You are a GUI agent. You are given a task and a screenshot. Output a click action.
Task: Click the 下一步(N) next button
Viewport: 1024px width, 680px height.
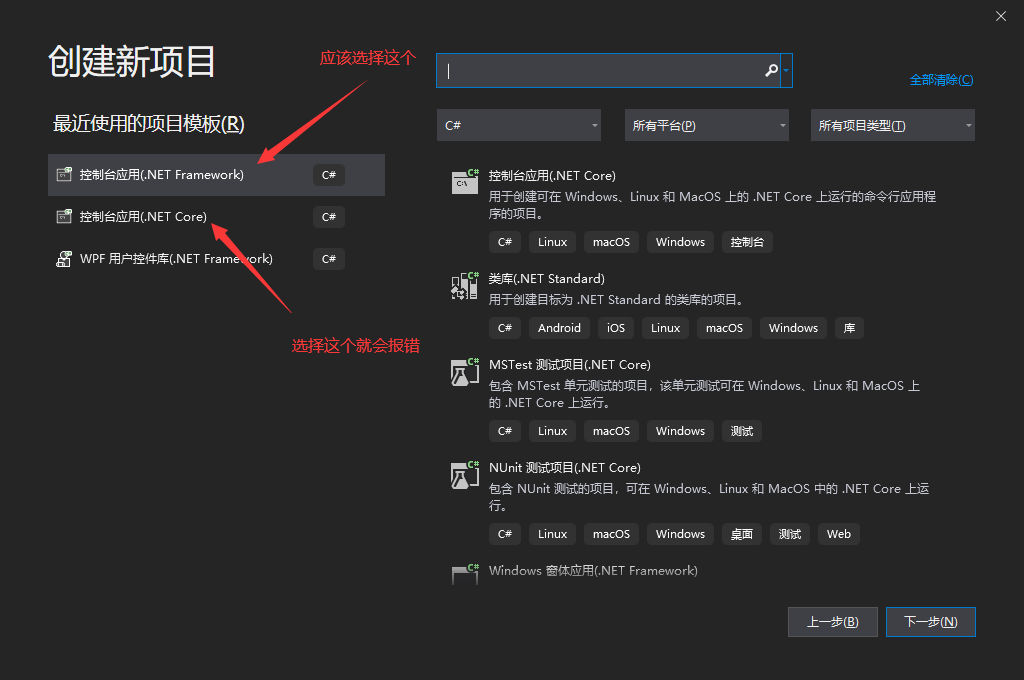point(931,622)
